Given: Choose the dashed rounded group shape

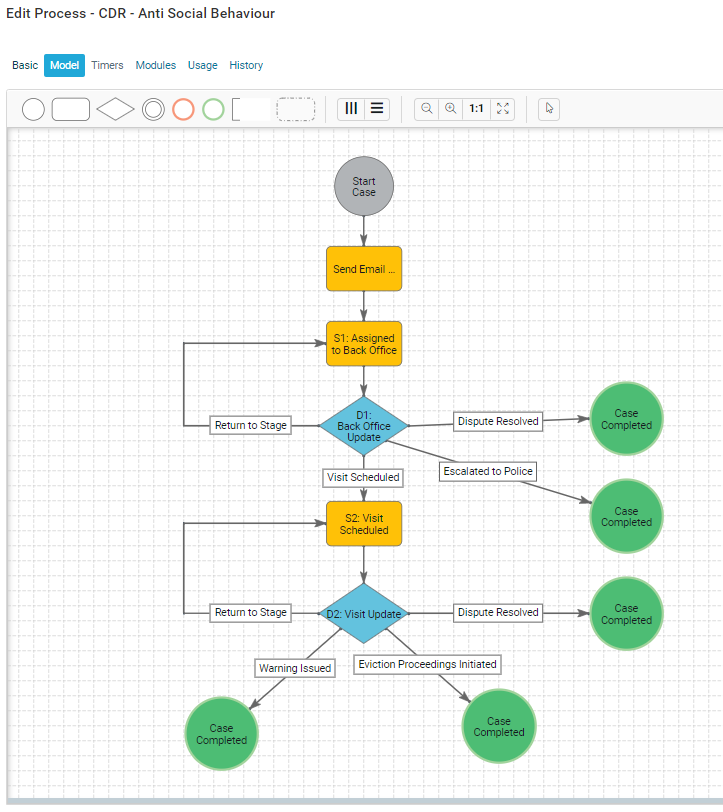Looking at the screenshot, I should click(295, 109).
